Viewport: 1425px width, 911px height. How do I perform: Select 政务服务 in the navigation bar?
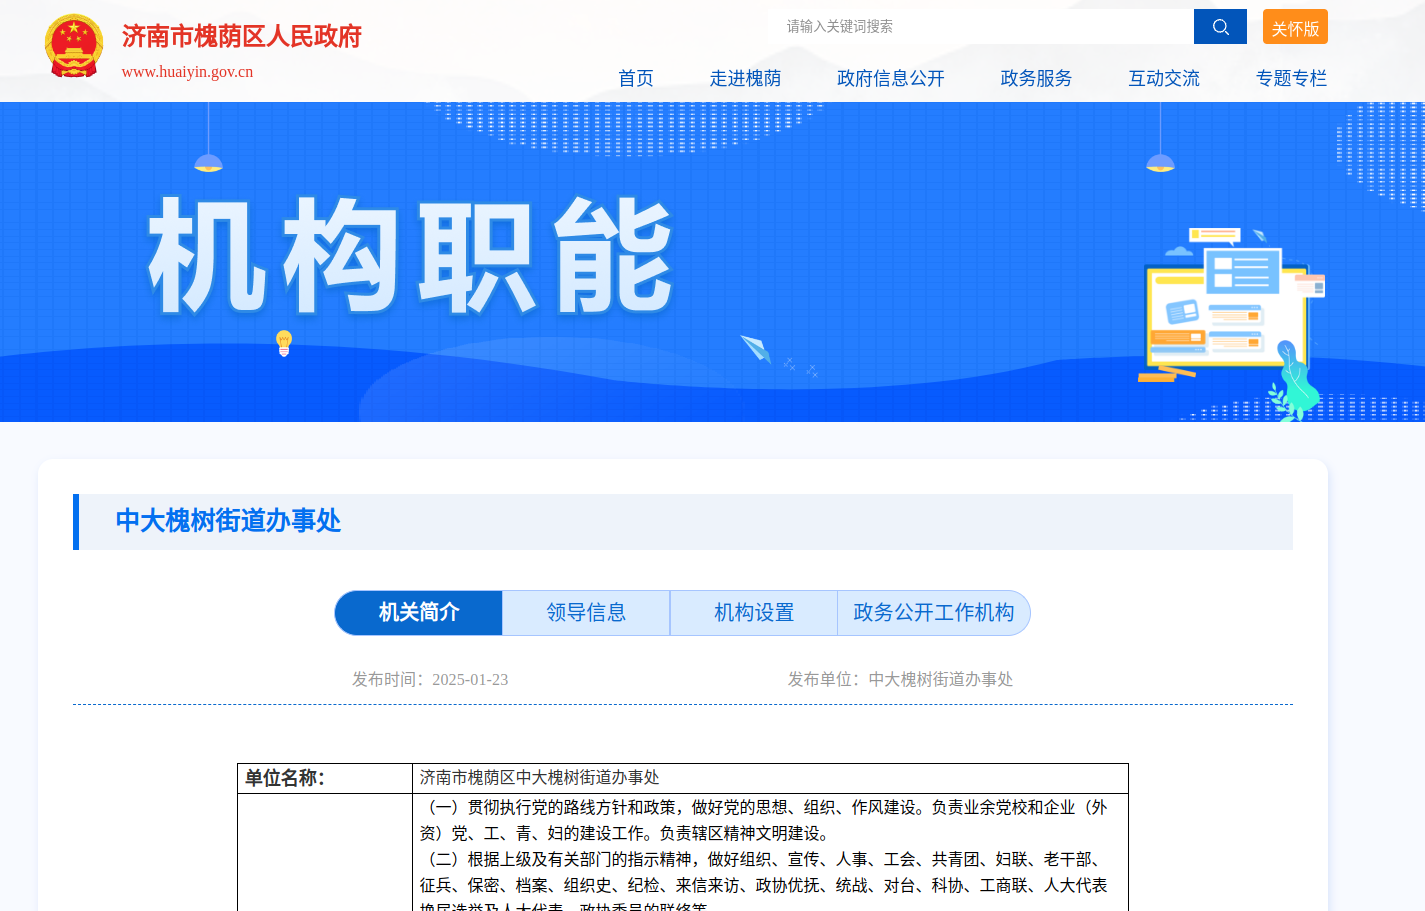[1036, 78]
